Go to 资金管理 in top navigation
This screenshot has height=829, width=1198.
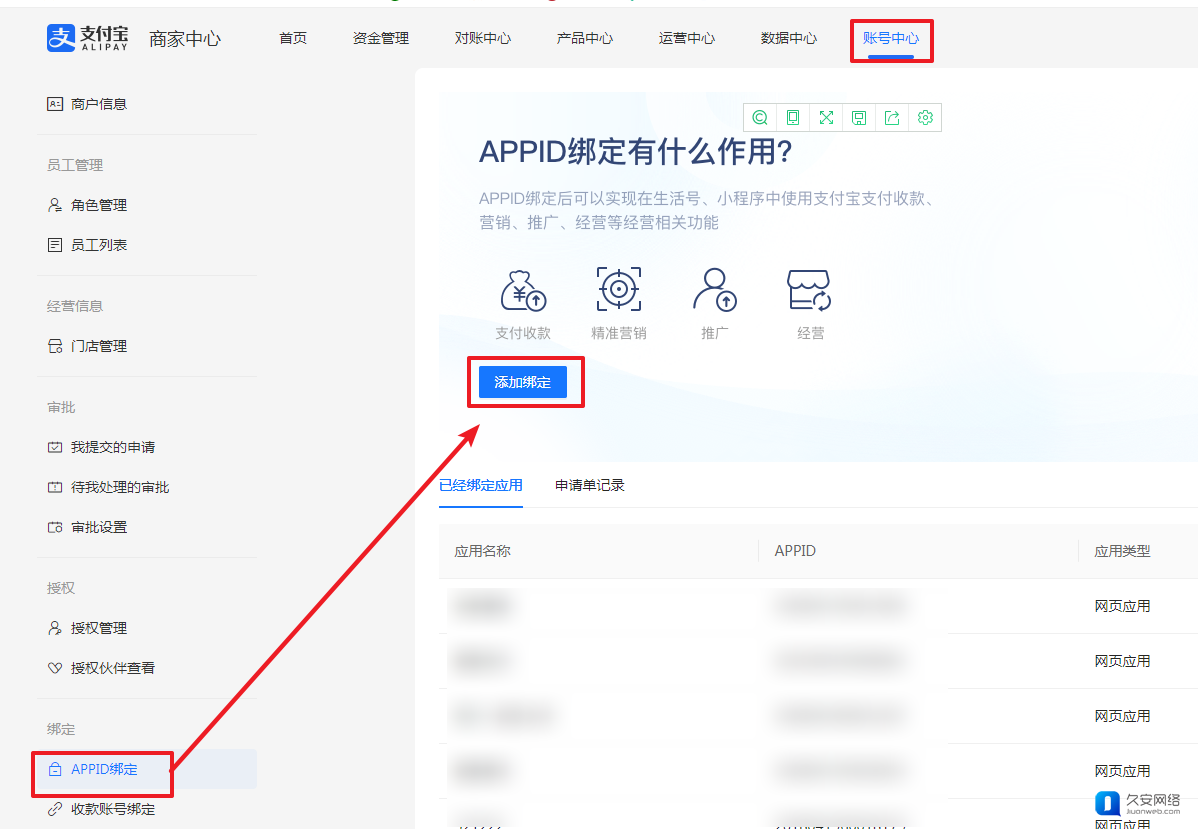click(x=381, y=38)
